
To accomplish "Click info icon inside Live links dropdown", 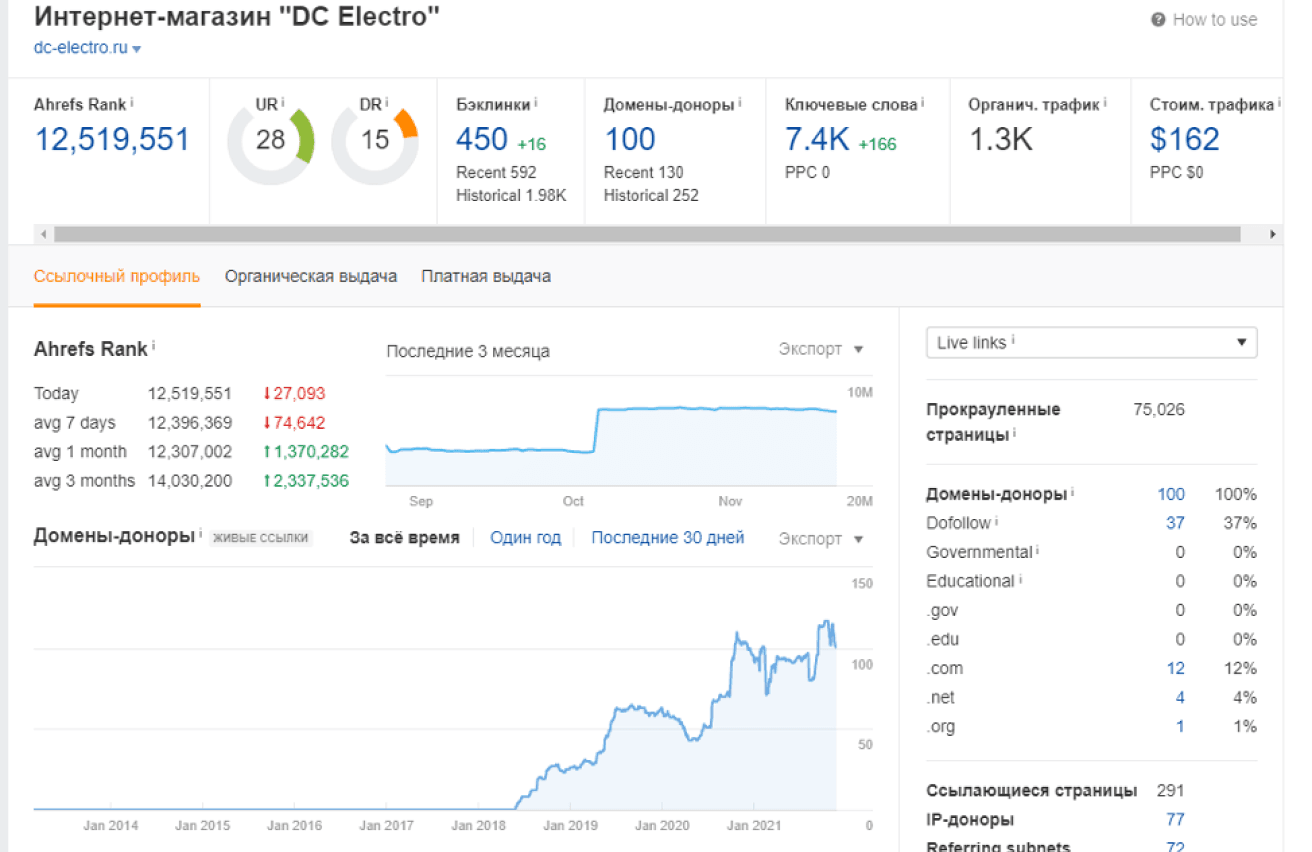I will pyautogui.click(x=1013, y=341).
